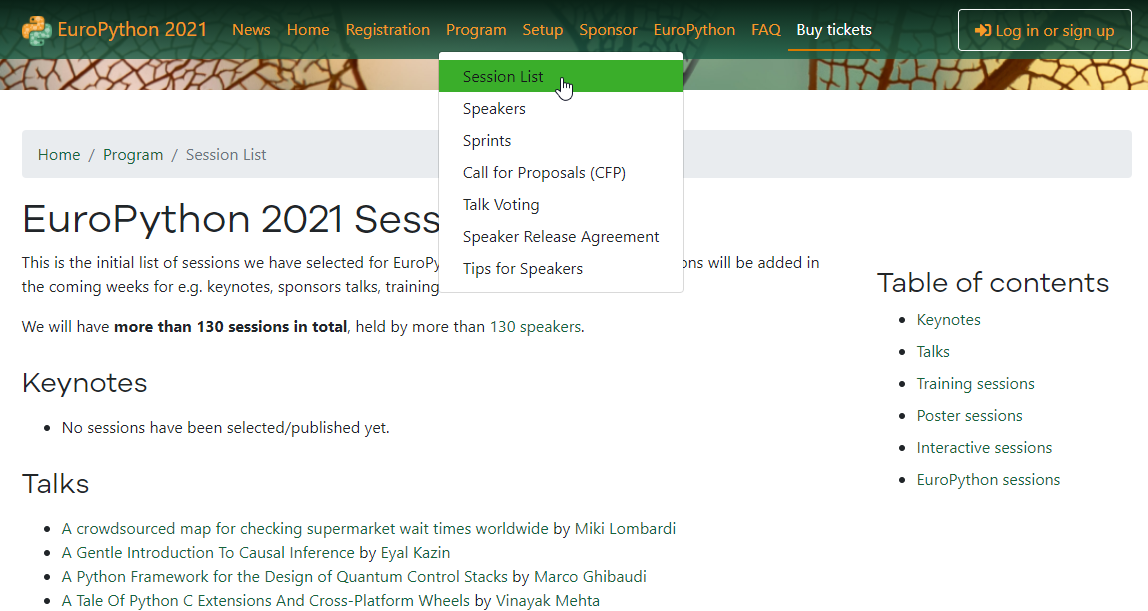Viewport: 1148px width, 611px height.
Task: Open Sprints from the Program menu
Action: coord(487,141)
